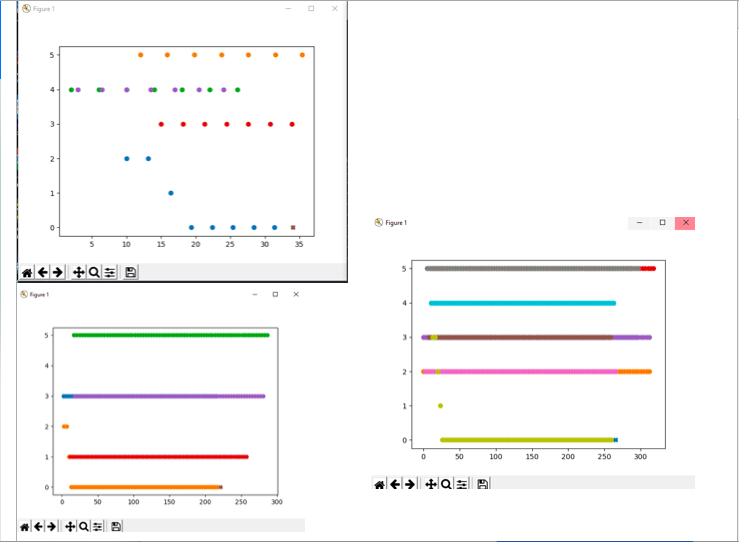Click Forward arrow in right figure toolbar
Image resolution: width=739 pixels, height=542 pixels.
(410, 484)
